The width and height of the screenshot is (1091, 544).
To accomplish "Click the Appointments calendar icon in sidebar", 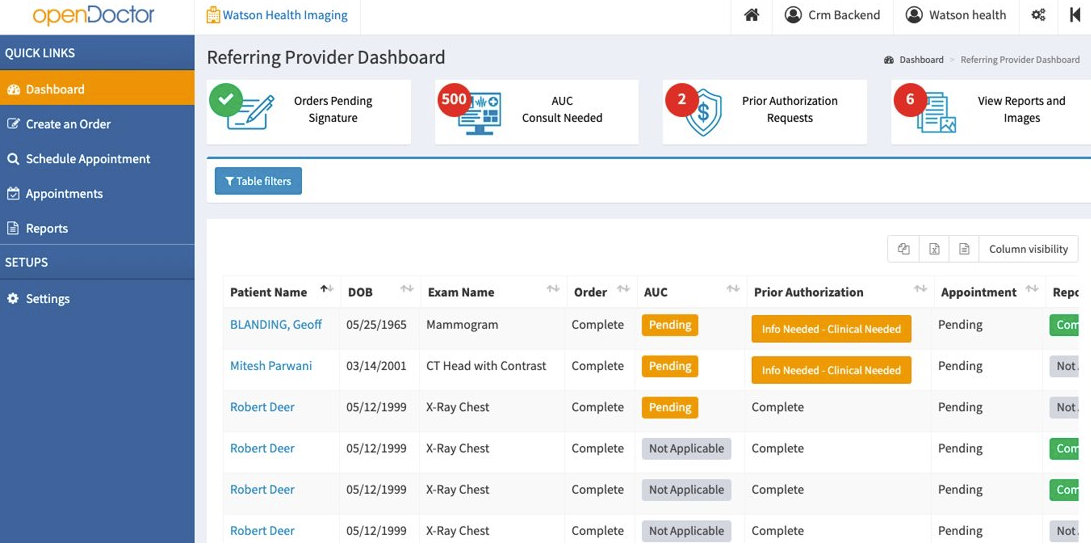I will pos(13,193).
